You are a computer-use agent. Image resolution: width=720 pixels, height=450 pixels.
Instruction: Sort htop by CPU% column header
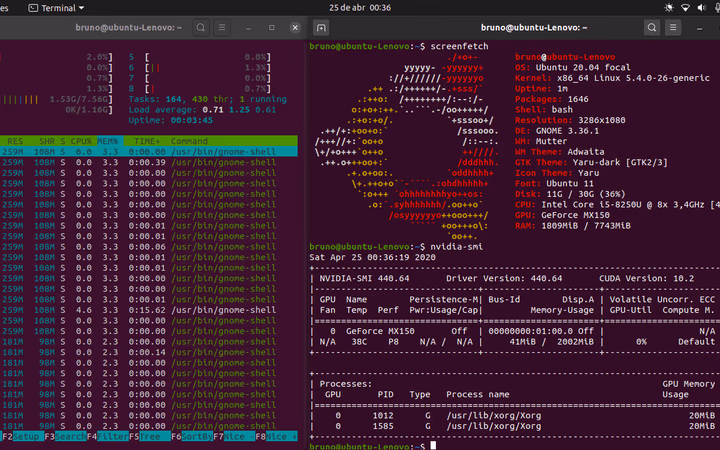pyautogui.click(x=81, y=141)
